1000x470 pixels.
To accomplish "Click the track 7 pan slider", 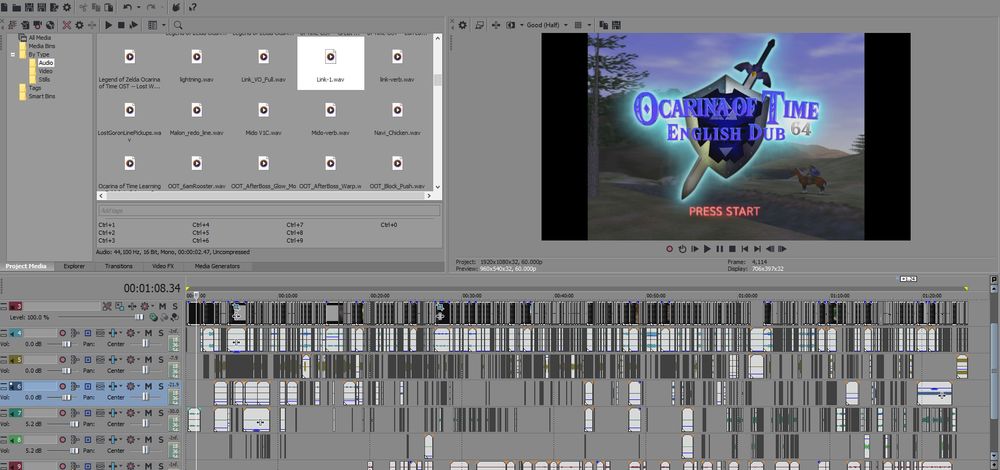I will pyautogui.click(x=146, y=424).
